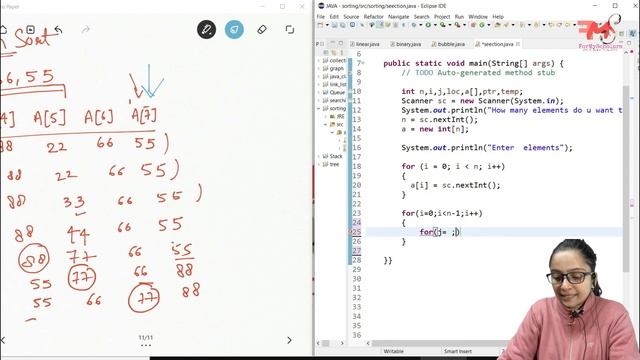This screenshot has height=360, width=640.
Task: Click the Smart Insert status bar entry
Action: coord(458,351)
